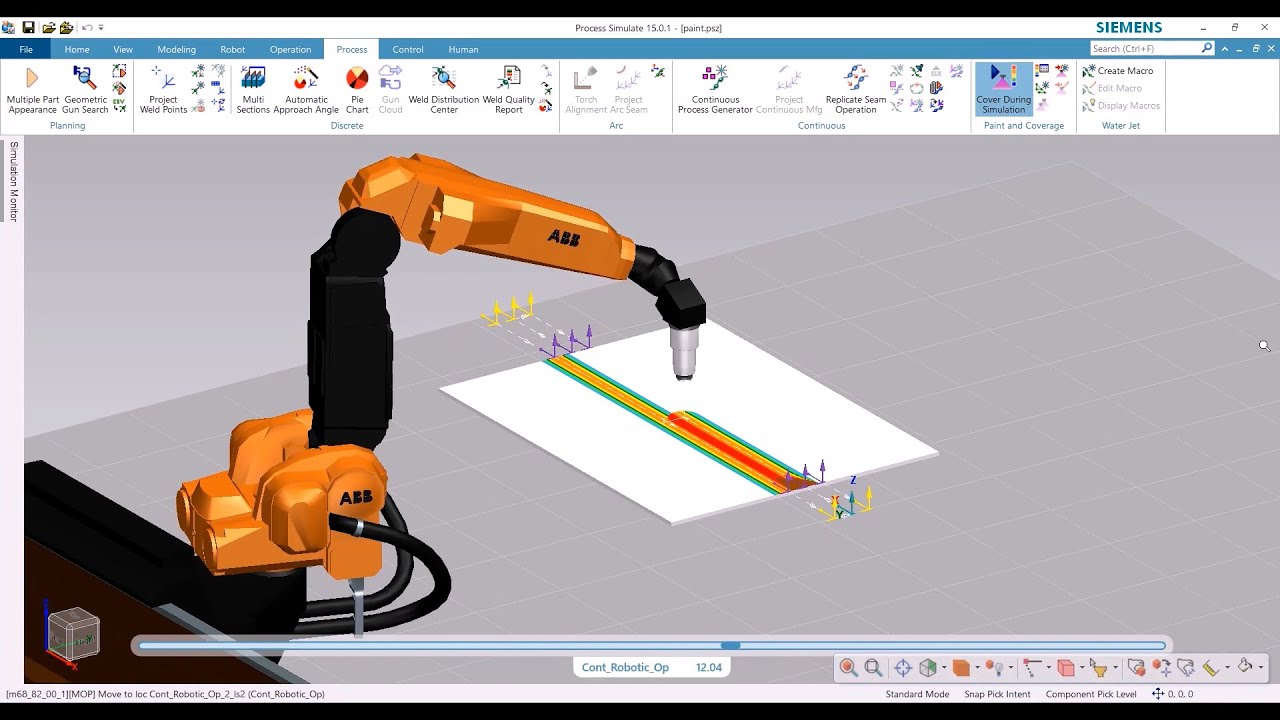This screenshot has width=1280, height=720.
Task: Open the Simulation Monitor side panel
Action: point(14,181)
